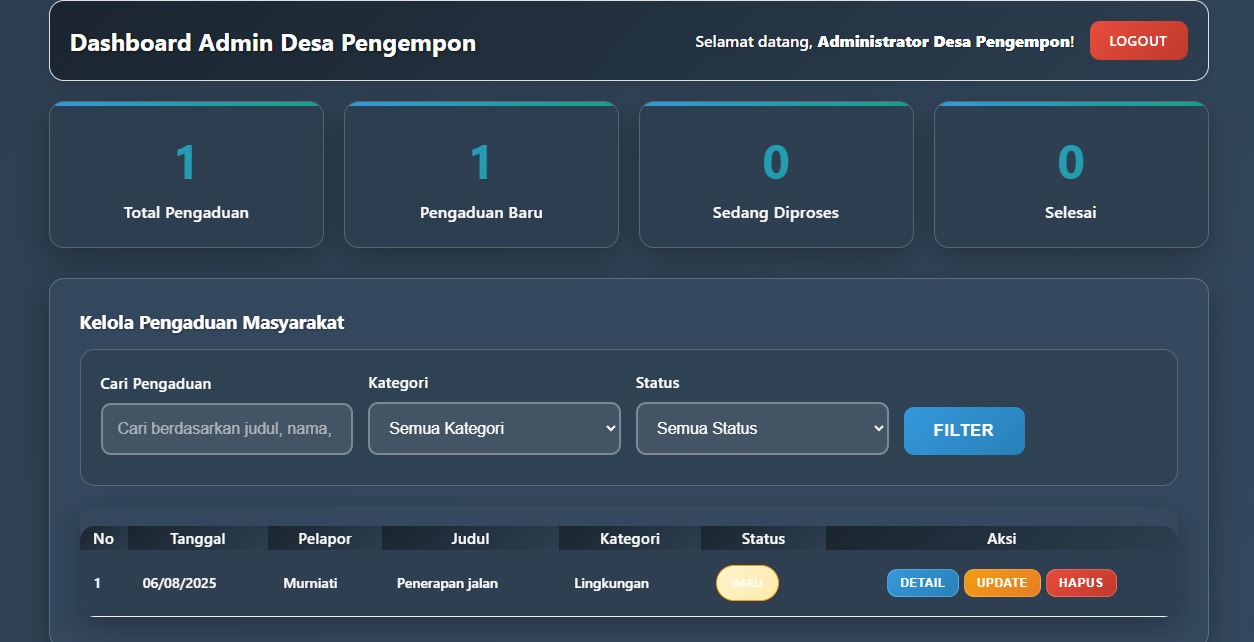
Task: Click the Status column header
Action: click(x=762, y=538)
